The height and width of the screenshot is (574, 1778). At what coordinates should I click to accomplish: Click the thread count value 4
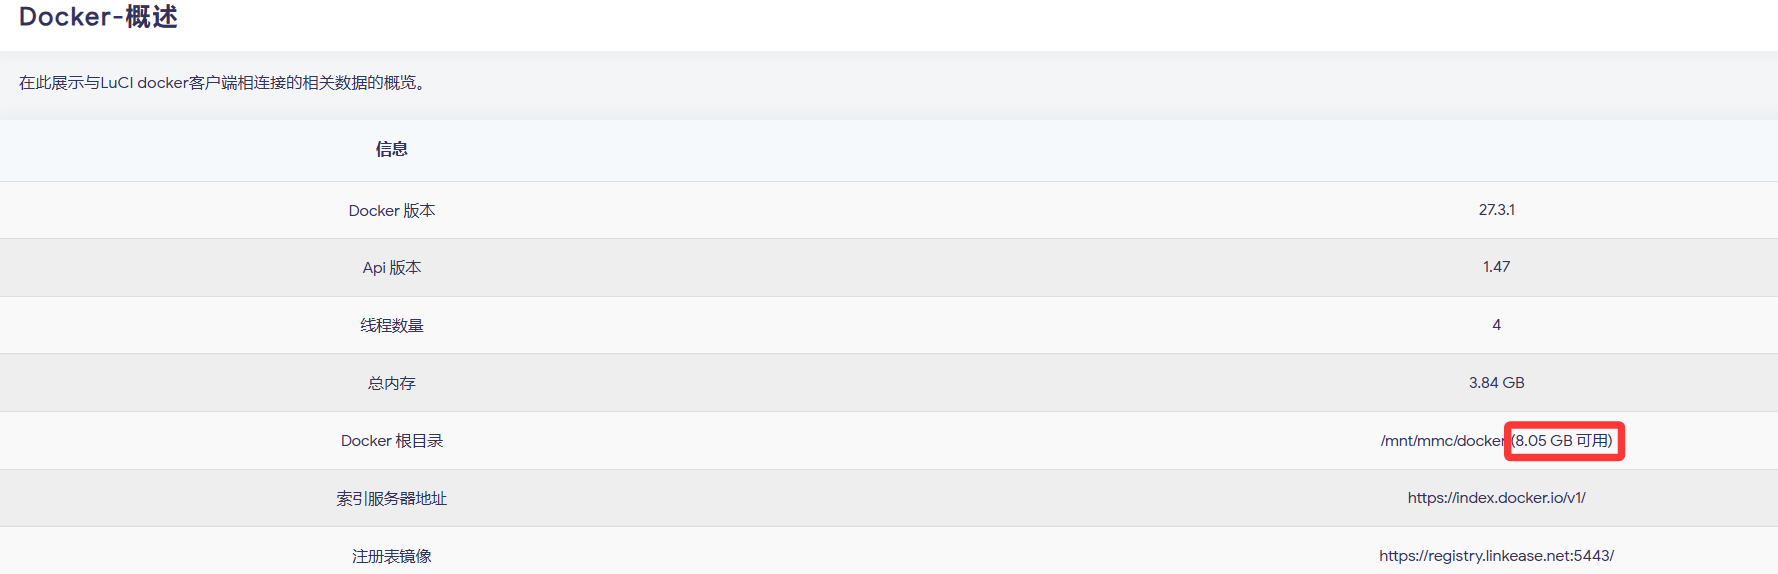click(x=1496, y=325)
